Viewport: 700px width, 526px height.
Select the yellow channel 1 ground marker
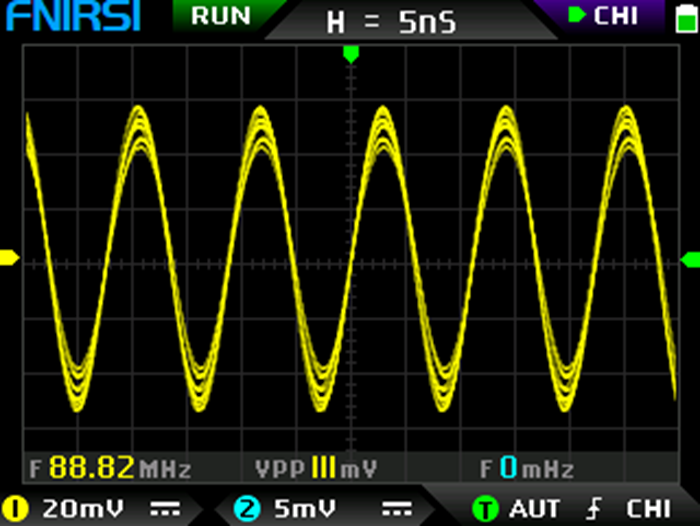pyautogui.click(x=9, y=258)
